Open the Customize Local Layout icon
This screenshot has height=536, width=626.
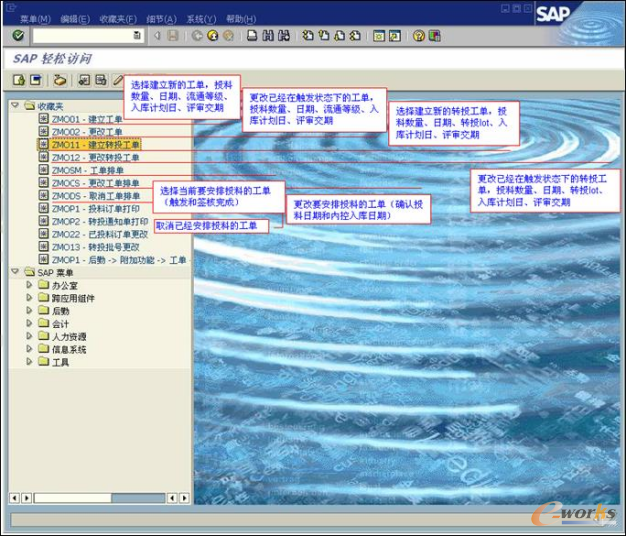coord(434,36)
